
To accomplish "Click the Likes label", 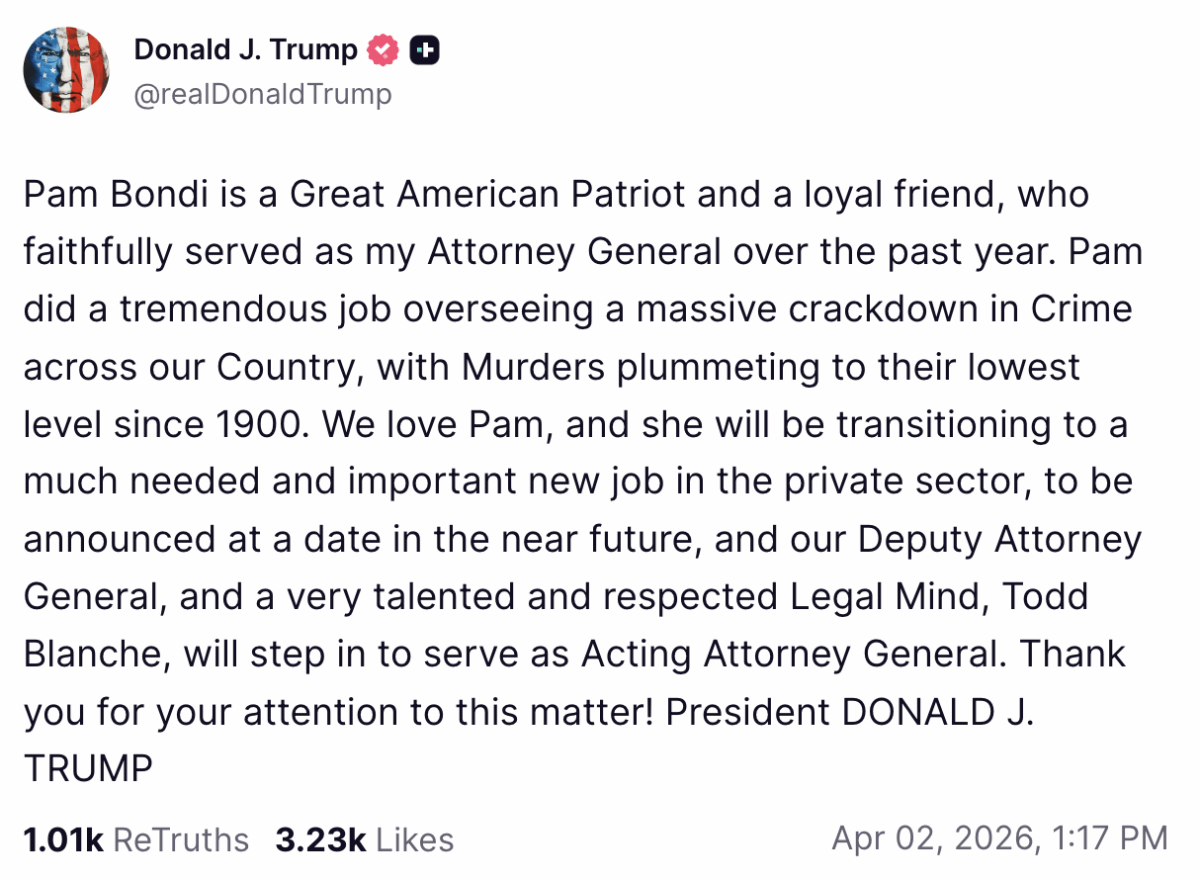I will (413, 839).
